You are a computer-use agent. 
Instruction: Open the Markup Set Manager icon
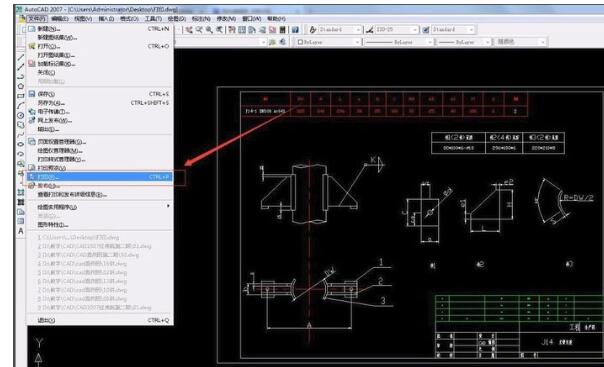[272, 30]
